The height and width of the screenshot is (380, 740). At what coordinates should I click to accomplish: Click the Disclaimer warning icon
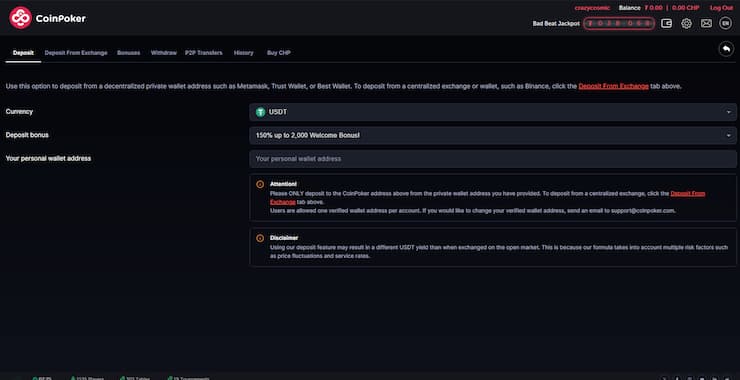pyautogui.click(x=260, y=238)
